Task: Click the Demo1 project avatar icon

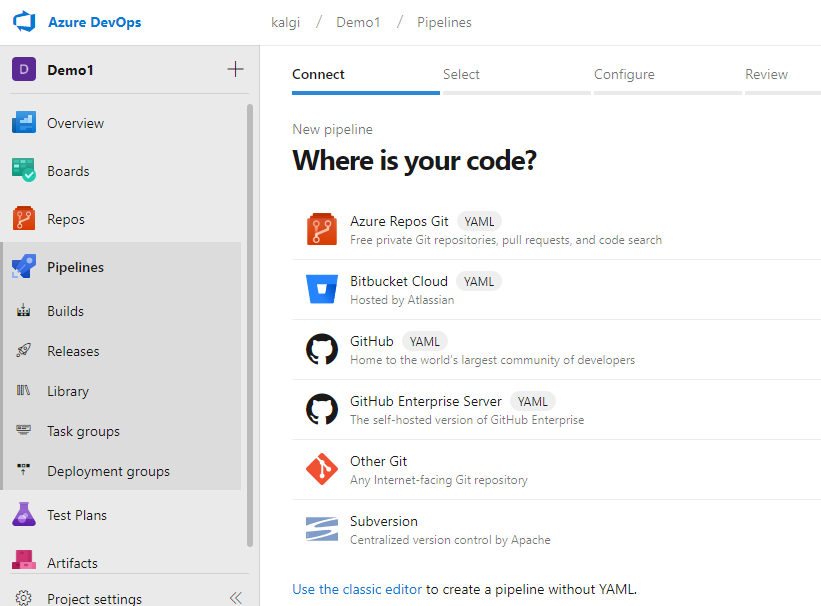Action: pyautogui.click(x=24, y=69)
